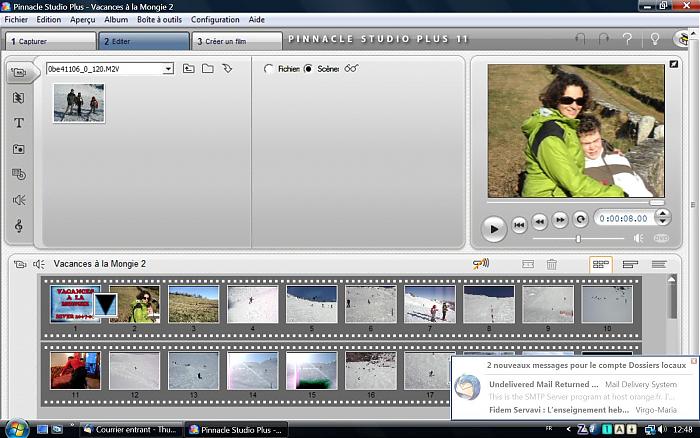
Task: Play the preview video
Action: [x=494, y=229]
